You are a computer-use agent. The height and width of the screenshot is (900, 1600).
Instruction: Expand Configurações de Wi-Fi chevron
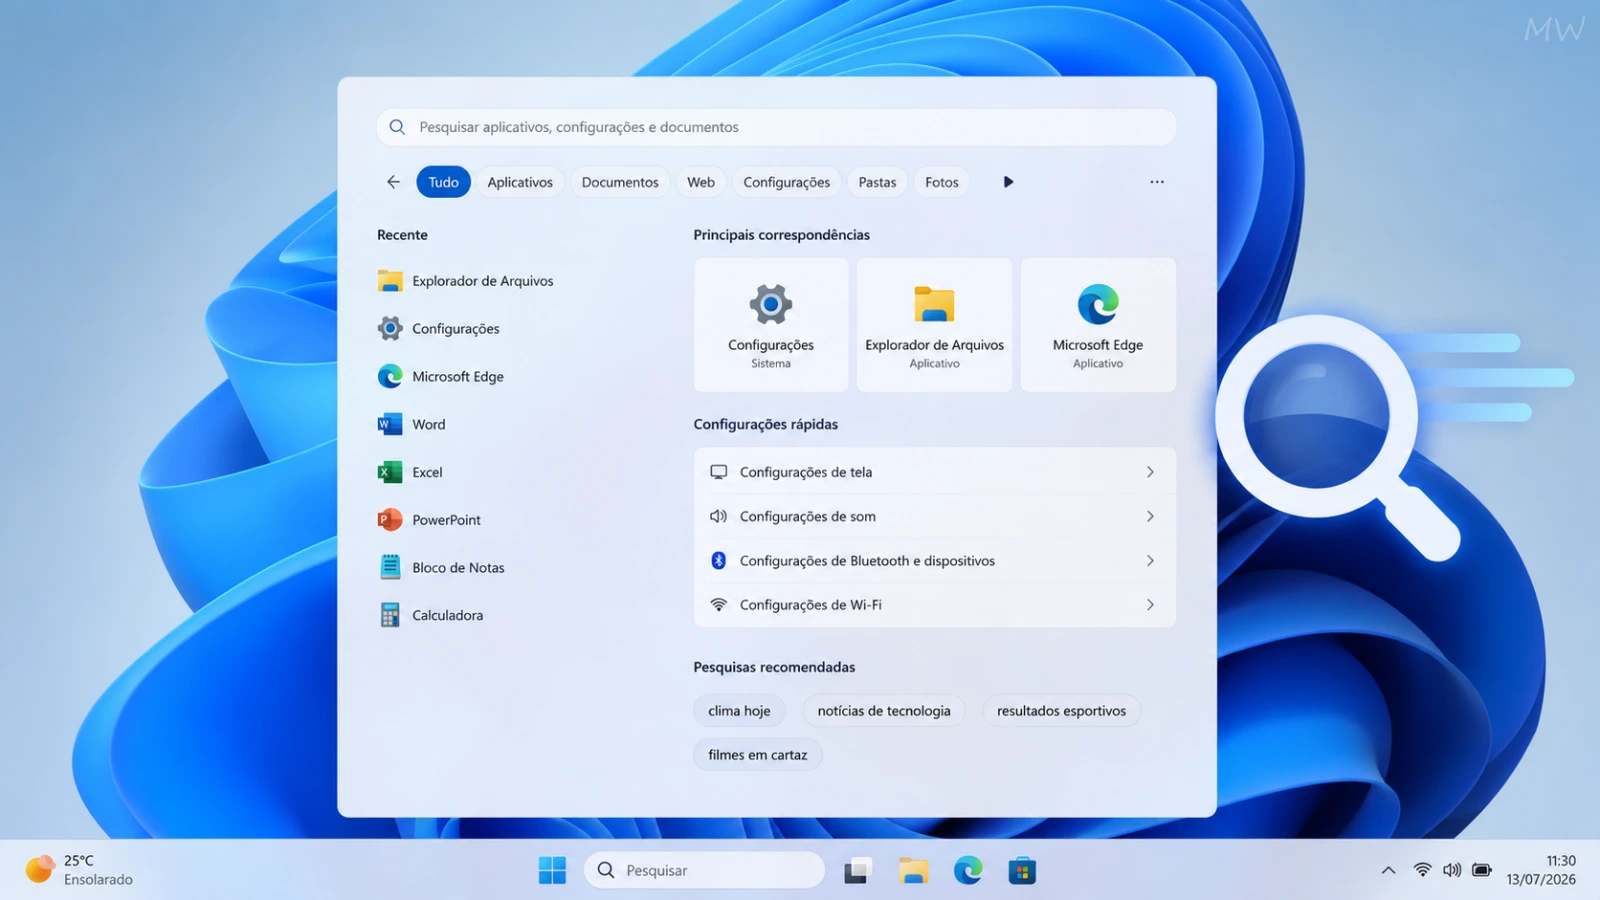[1150, 605]
